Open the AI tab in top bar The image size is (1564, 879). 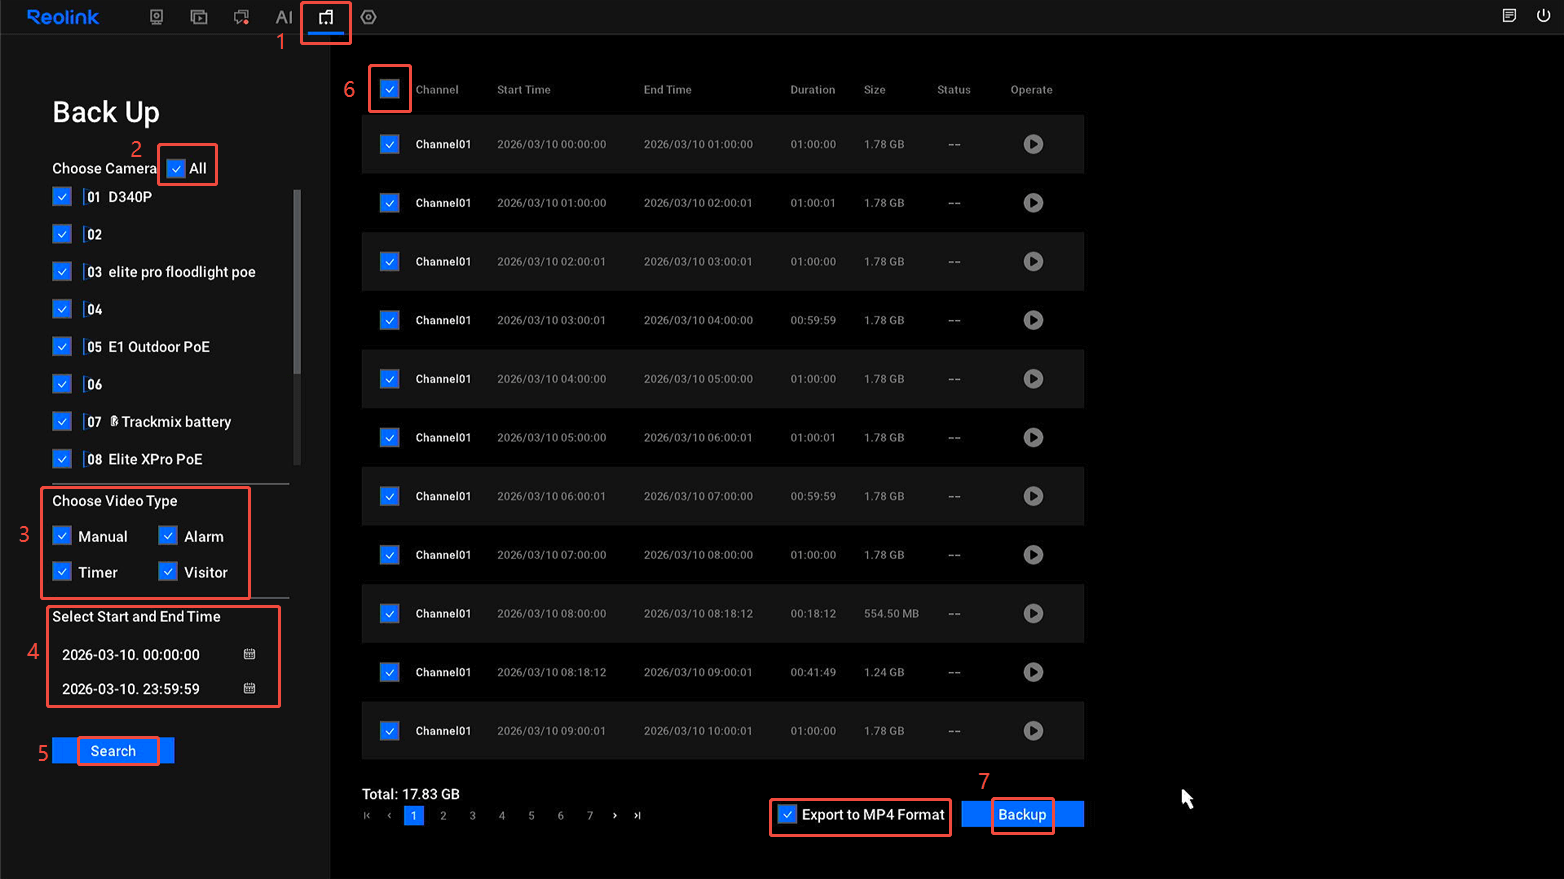[284, 17]
